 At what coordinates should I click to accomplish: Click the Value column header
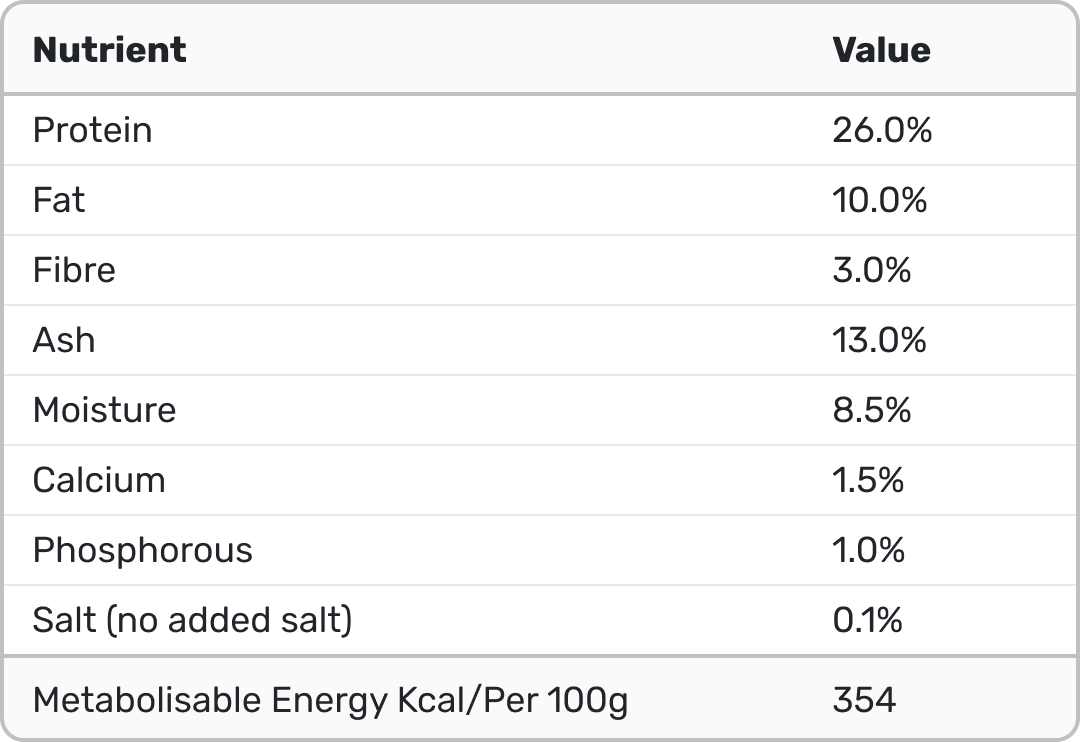(881, 50)
